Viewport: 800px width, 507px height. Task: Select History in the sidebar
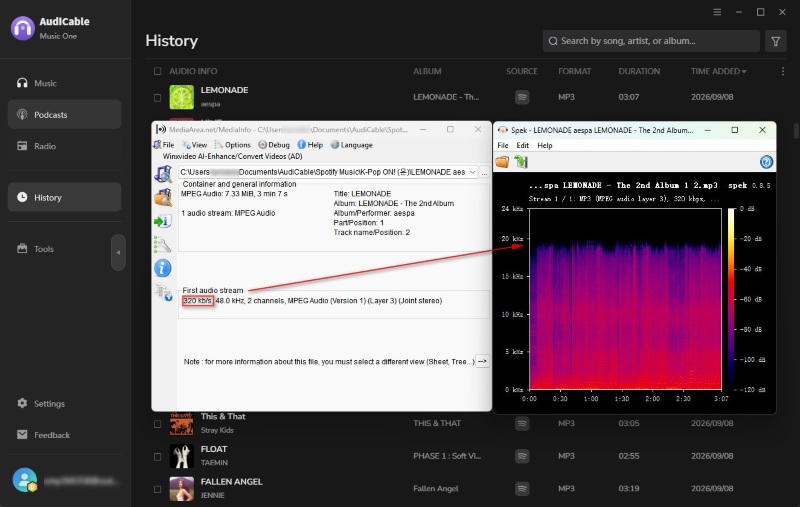pyautogui.click(x=64, y=197)
